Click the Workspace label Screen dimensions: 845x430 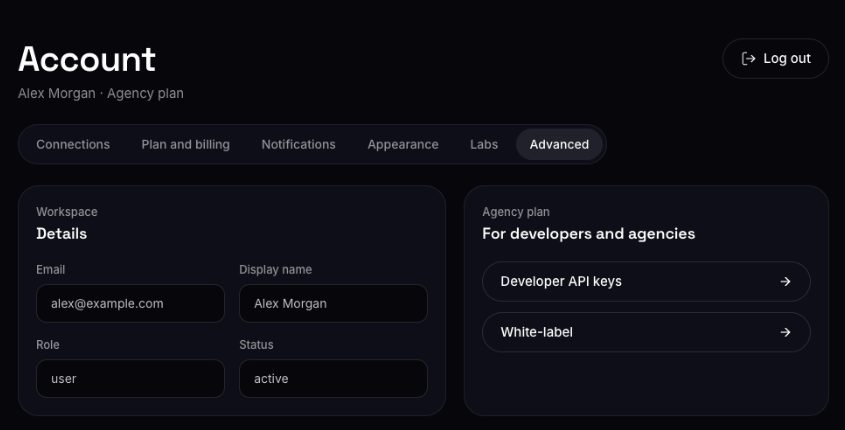[67, 212]
